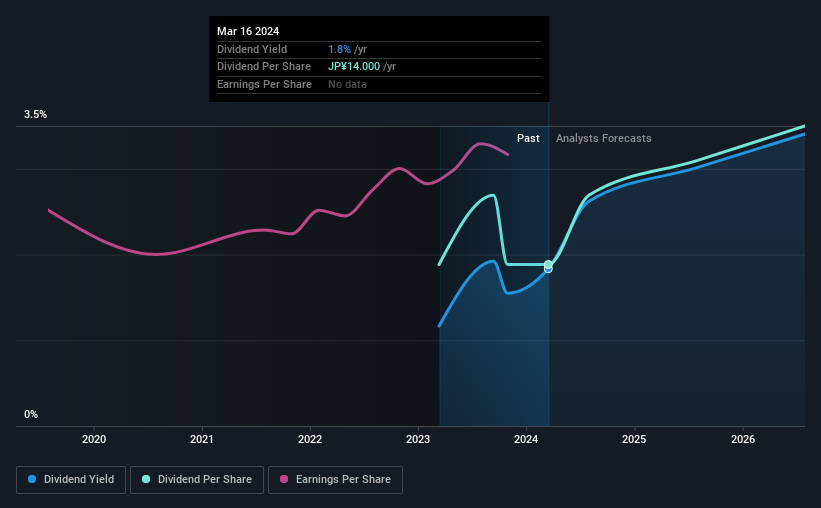
Task: Click the blue Dividend Yield legend dot
Action: (x=32, y=479)
